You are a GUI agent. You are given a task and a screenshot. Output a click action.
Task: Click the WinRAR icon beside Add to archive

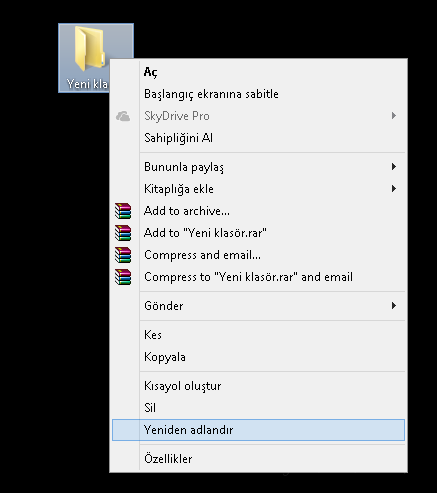click(x=123, y=211)
